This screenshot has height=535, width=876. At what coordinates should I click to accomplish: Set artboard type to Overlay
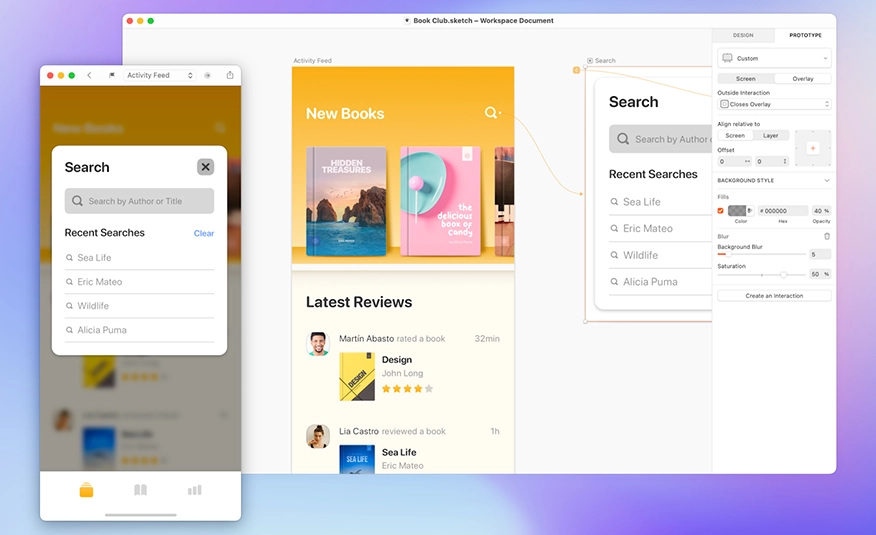(x=803, y=79)
